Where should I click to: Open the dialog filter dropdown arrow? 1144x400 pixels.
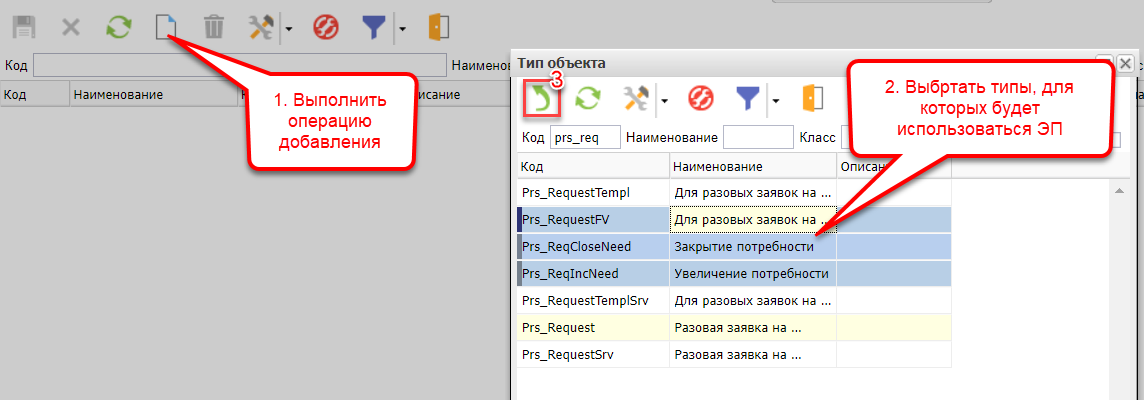click(x=775, y=99)
